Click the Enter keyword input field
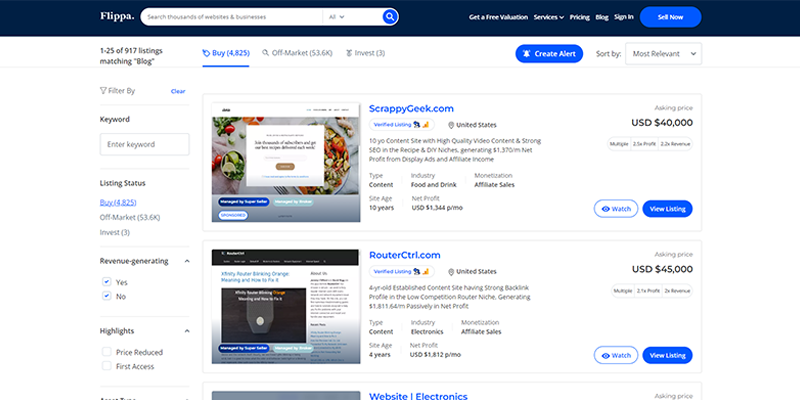 [x=144, y=144]
